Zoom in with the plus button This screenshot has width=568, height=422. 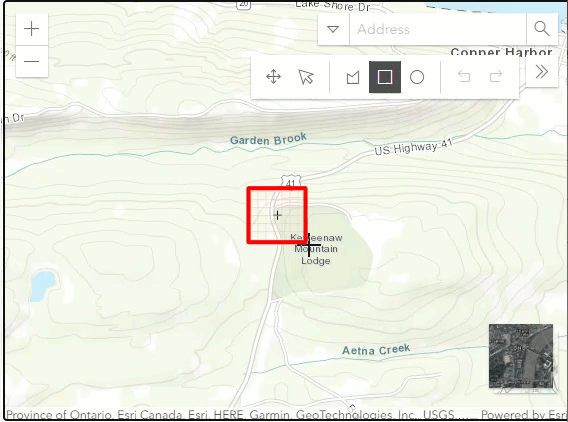click(32, 29)
